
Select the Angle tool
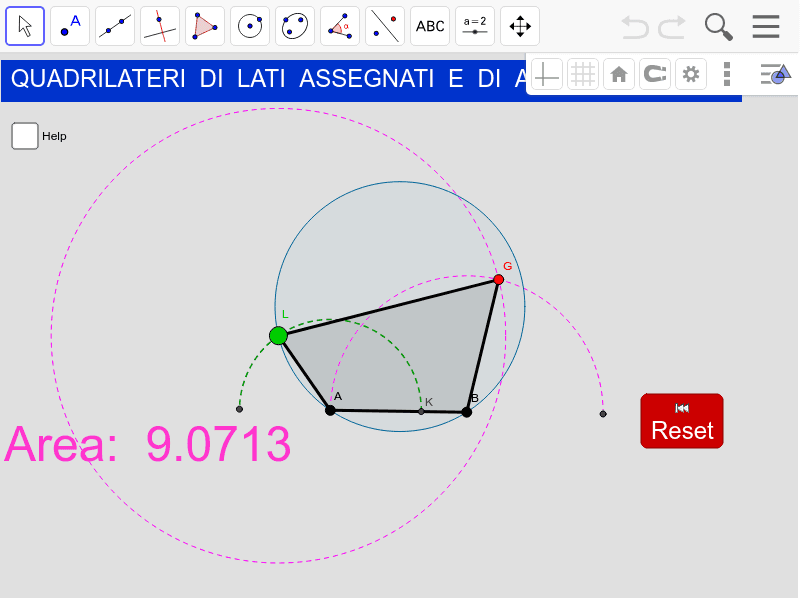coord(340,26)
